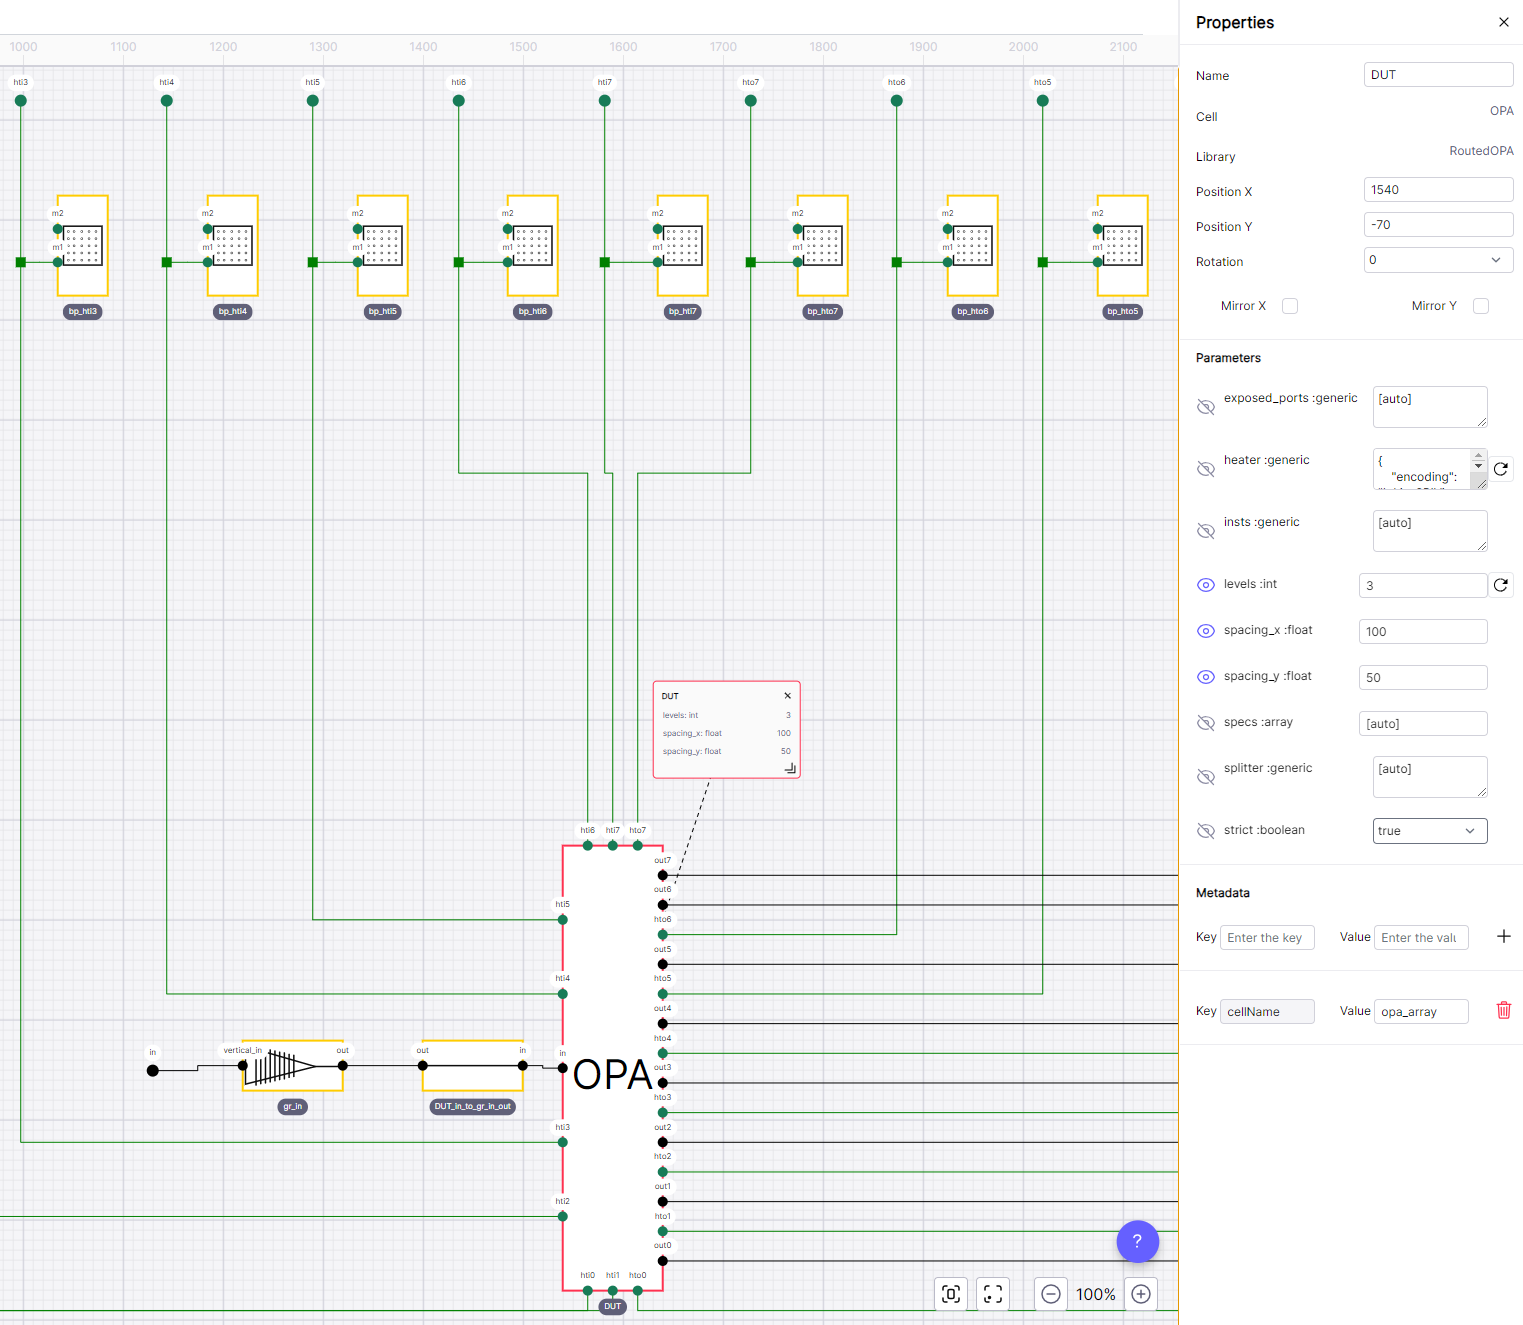
Task: Click the zoom in plus icon
Action: (1141, 1294)
